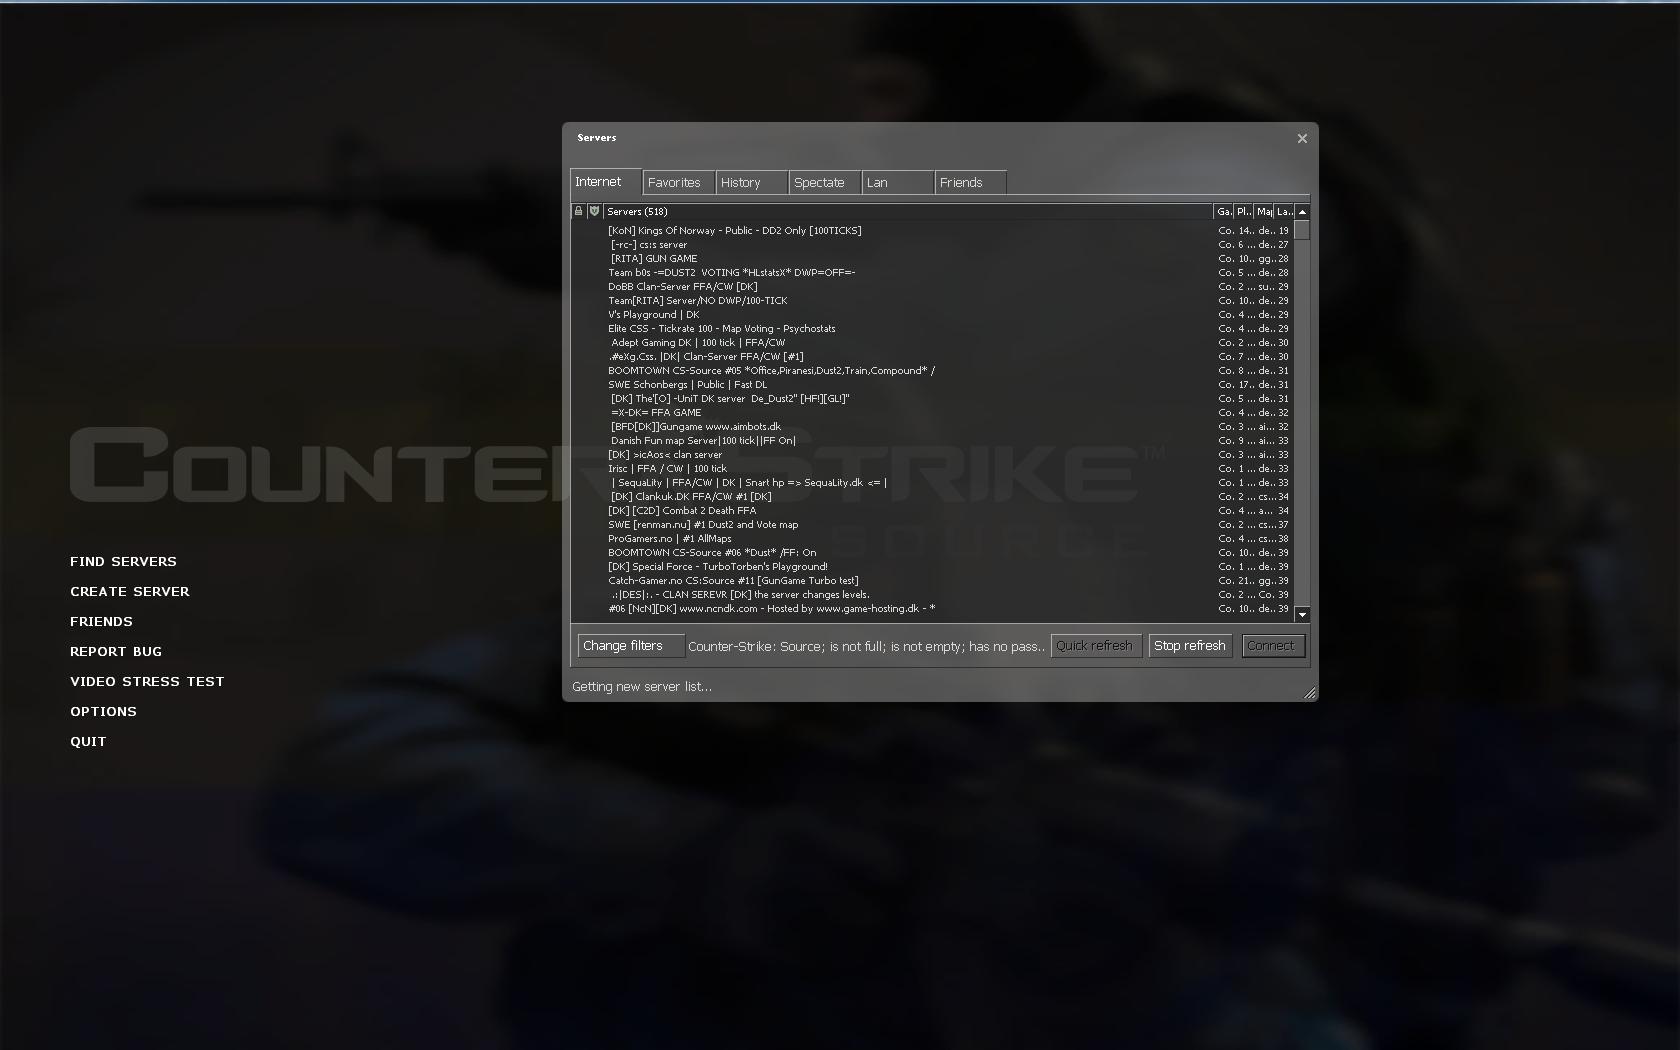Screen dimensions: 1680x1050
Task: Sort servers by the password lock column
Action: [x=578, y=211]
